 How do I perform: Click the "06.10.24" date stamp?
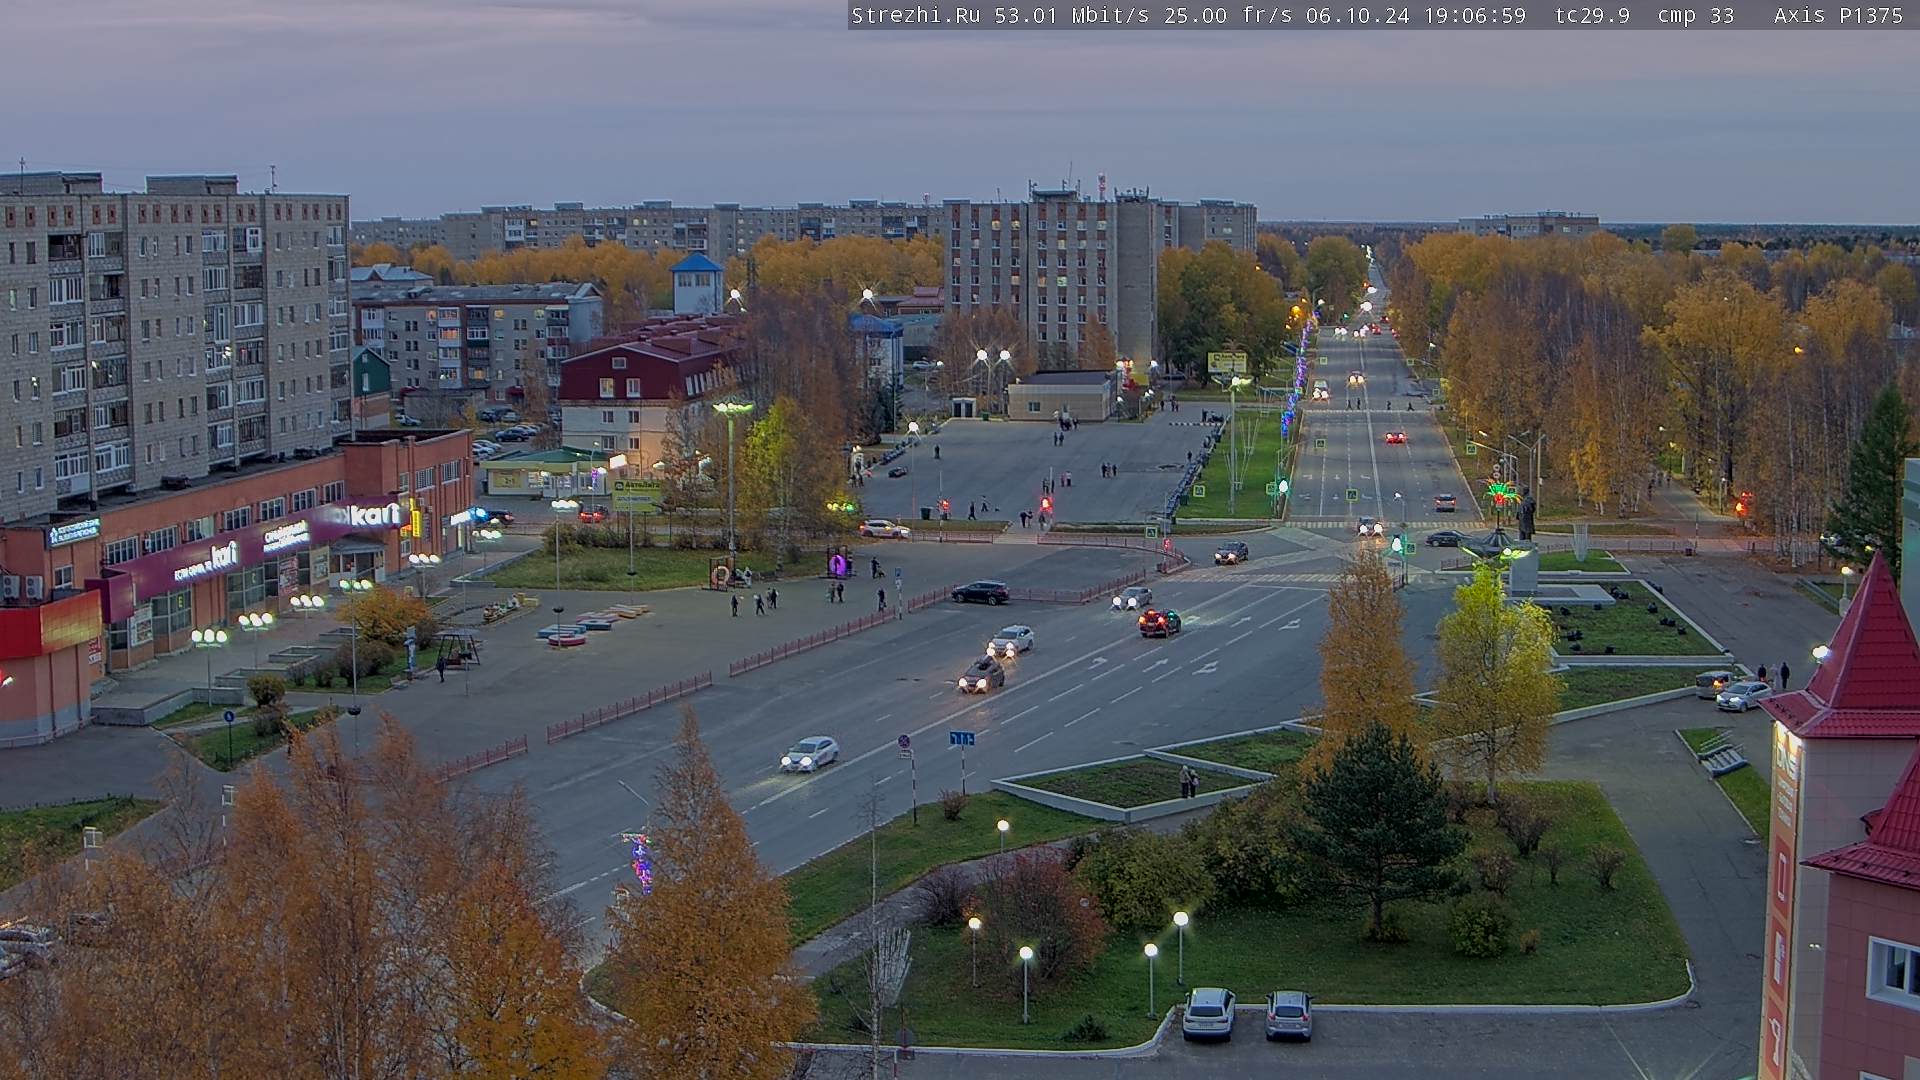[1358, 15]
